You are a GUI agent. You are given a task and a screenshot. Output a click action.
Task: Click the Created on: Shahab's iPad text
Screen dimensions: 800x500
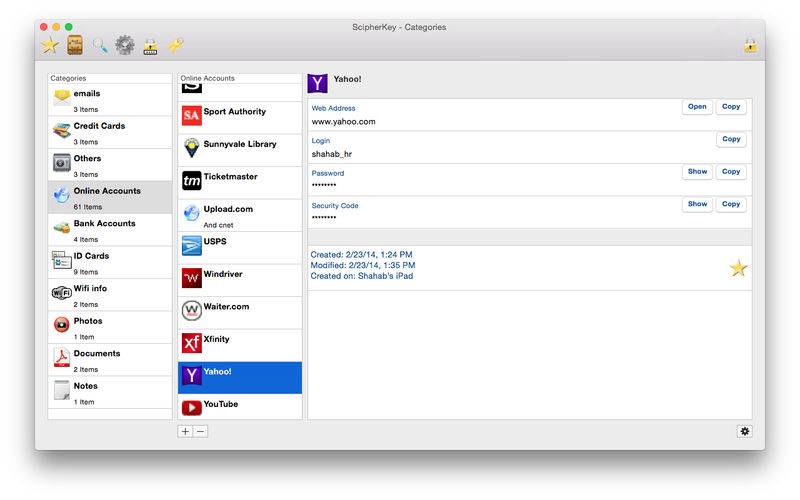[362, 276]
